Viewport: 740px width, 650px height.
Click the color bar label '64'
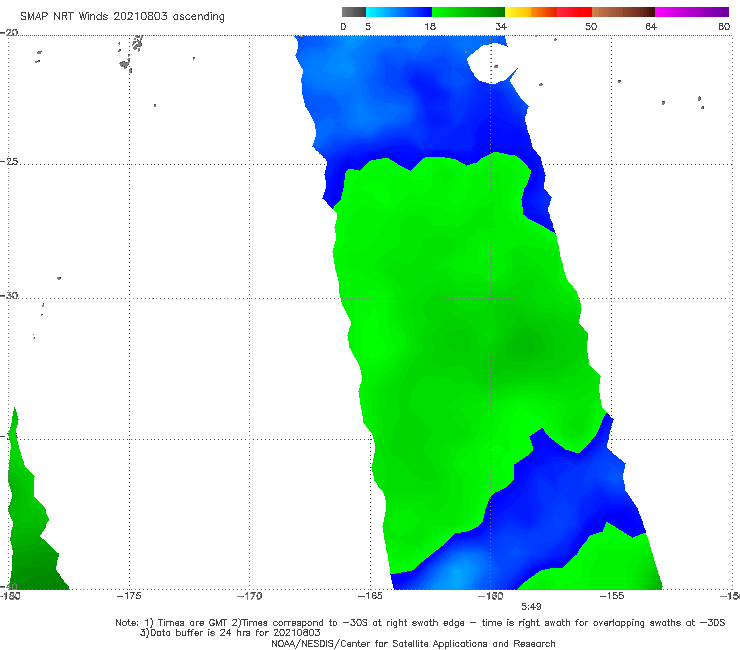point(651,26)
